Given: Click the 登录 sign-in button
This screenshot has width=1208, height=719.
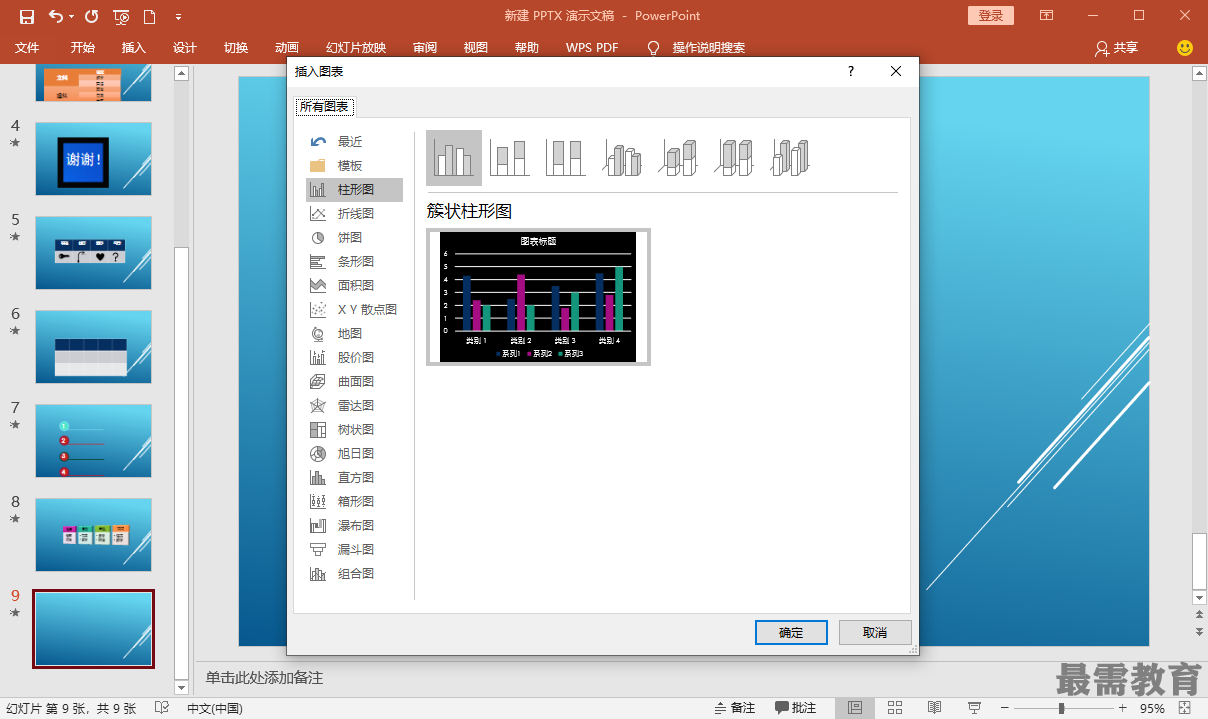Looking at the screenshot, I should (991, 16).
